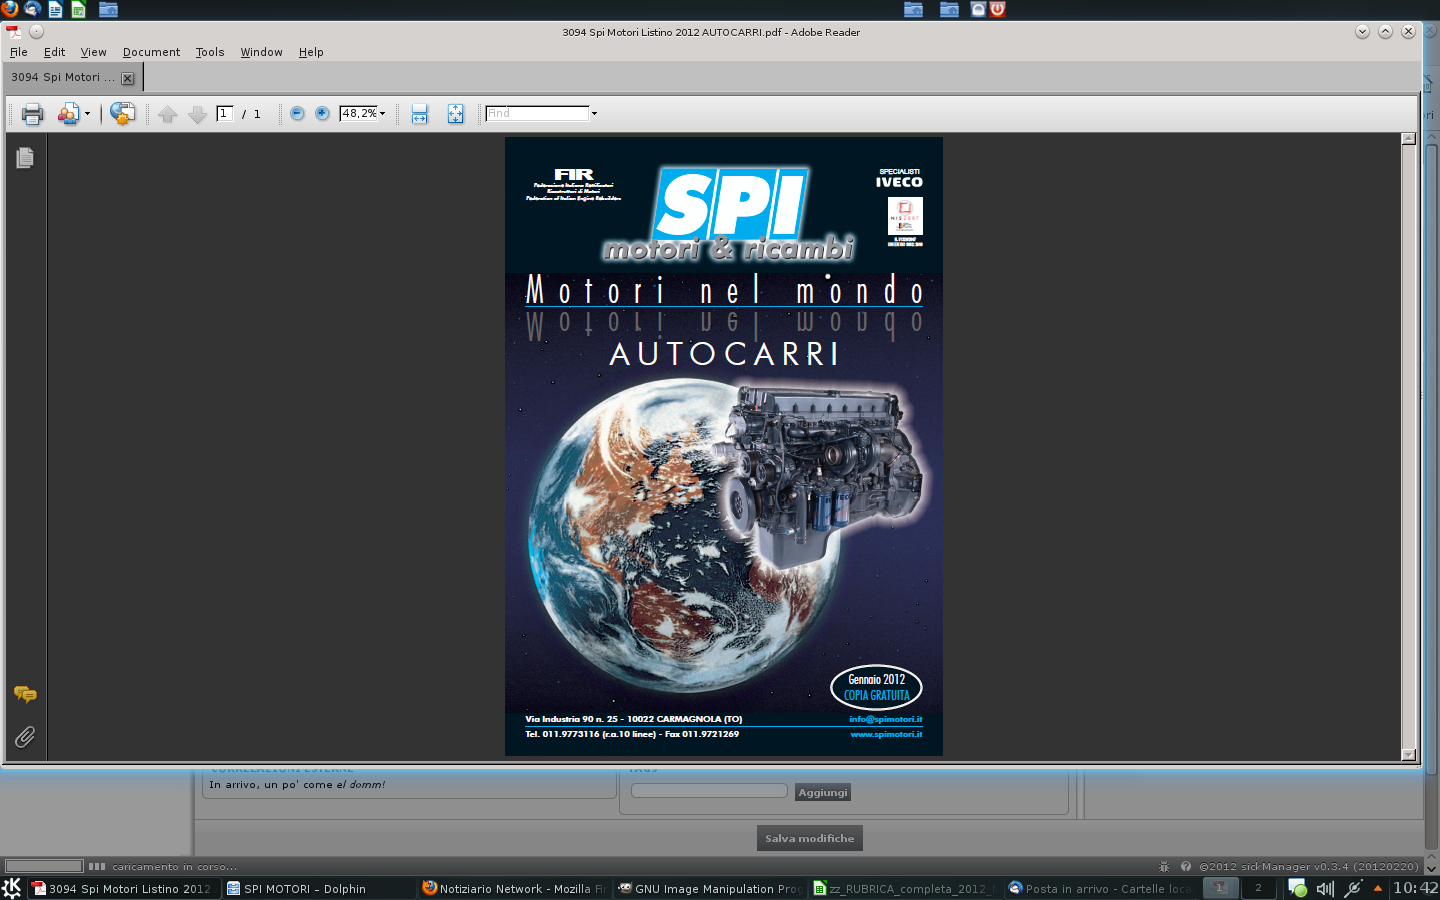This screenshot has width=1440, height=900.
Task: Open the Help menu
Action: 311,52
